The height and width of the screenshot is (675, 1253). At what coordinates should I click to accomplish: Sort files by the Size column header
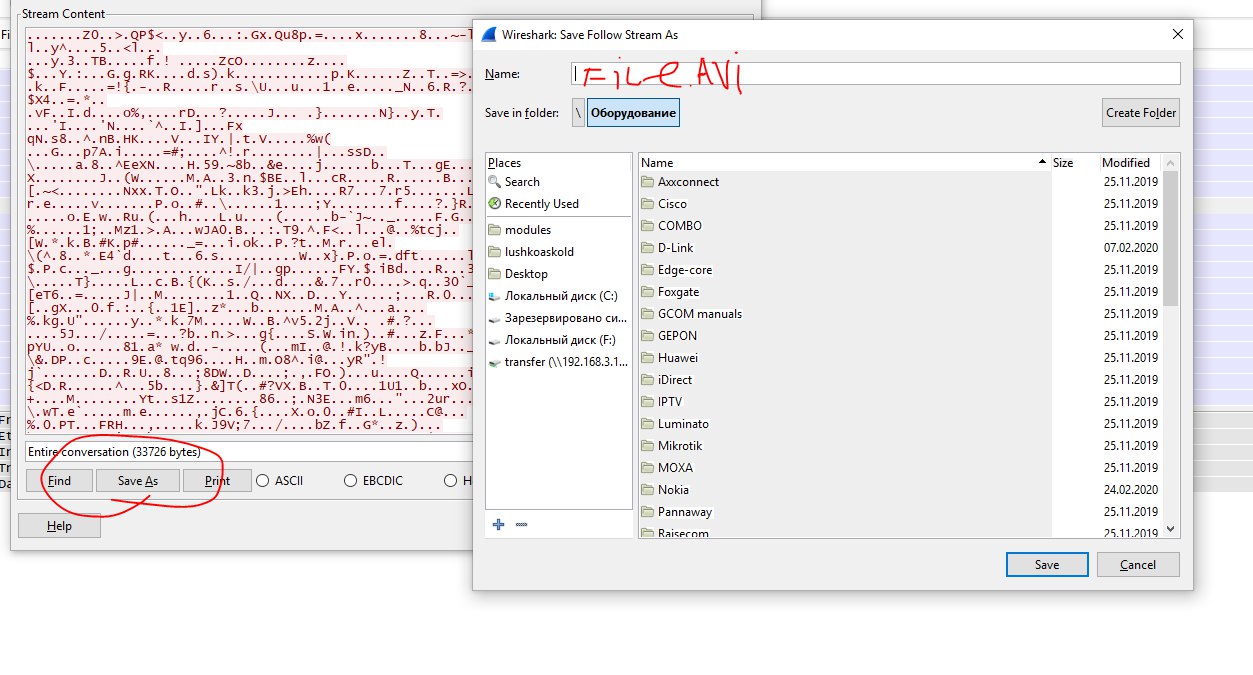pos(1073,163)
